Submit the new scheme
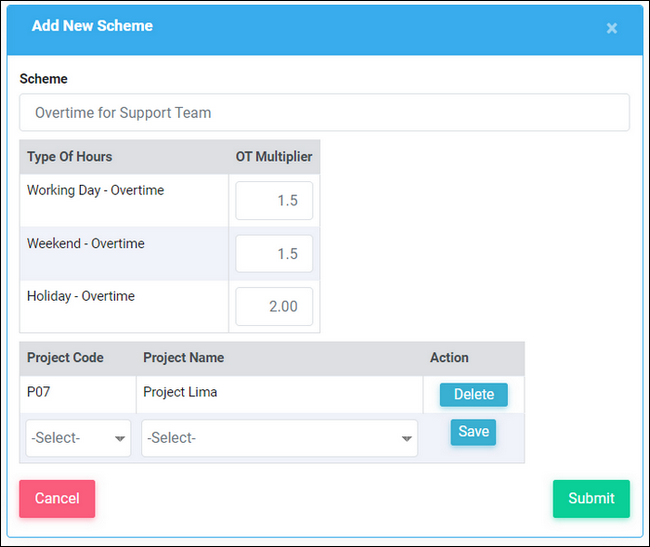The height and width of the screenshot is (547, 650). [x=591, y=499]
